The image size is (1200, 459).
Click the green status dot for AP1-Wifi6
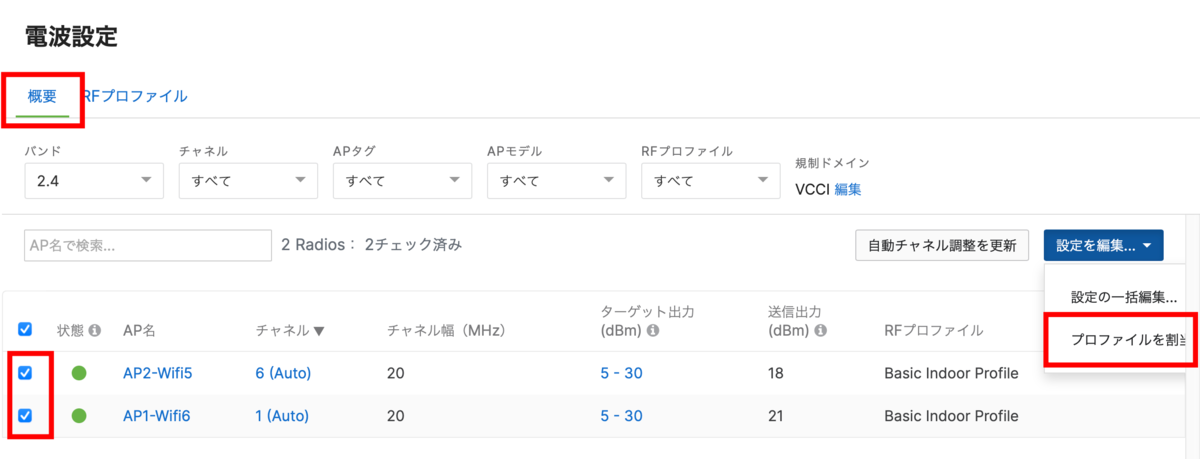pyautogui.click(x=79, y=415)
